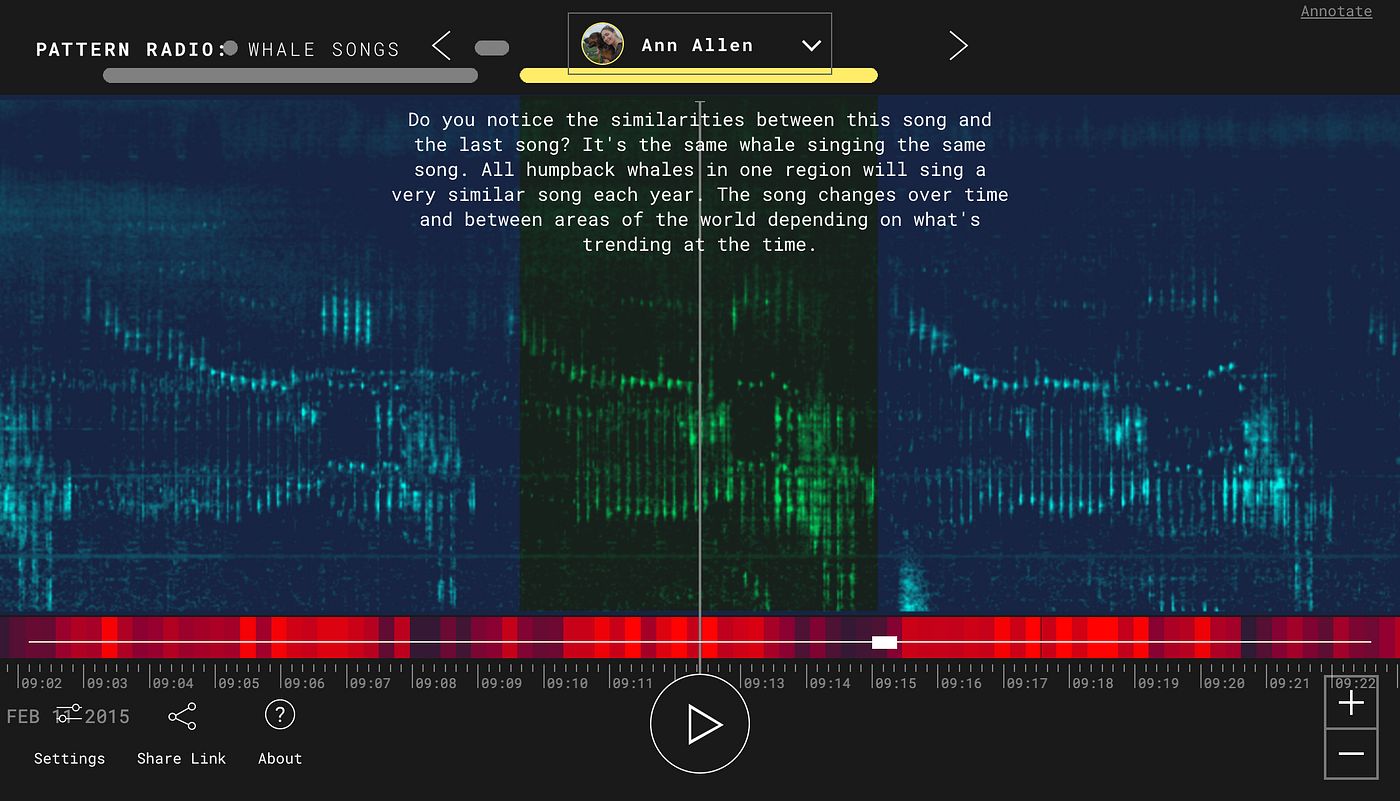Viewport: 1400px width, 801px height.
Task: Click the small gray pill beside left arrow
Action: tap(492, 48)
